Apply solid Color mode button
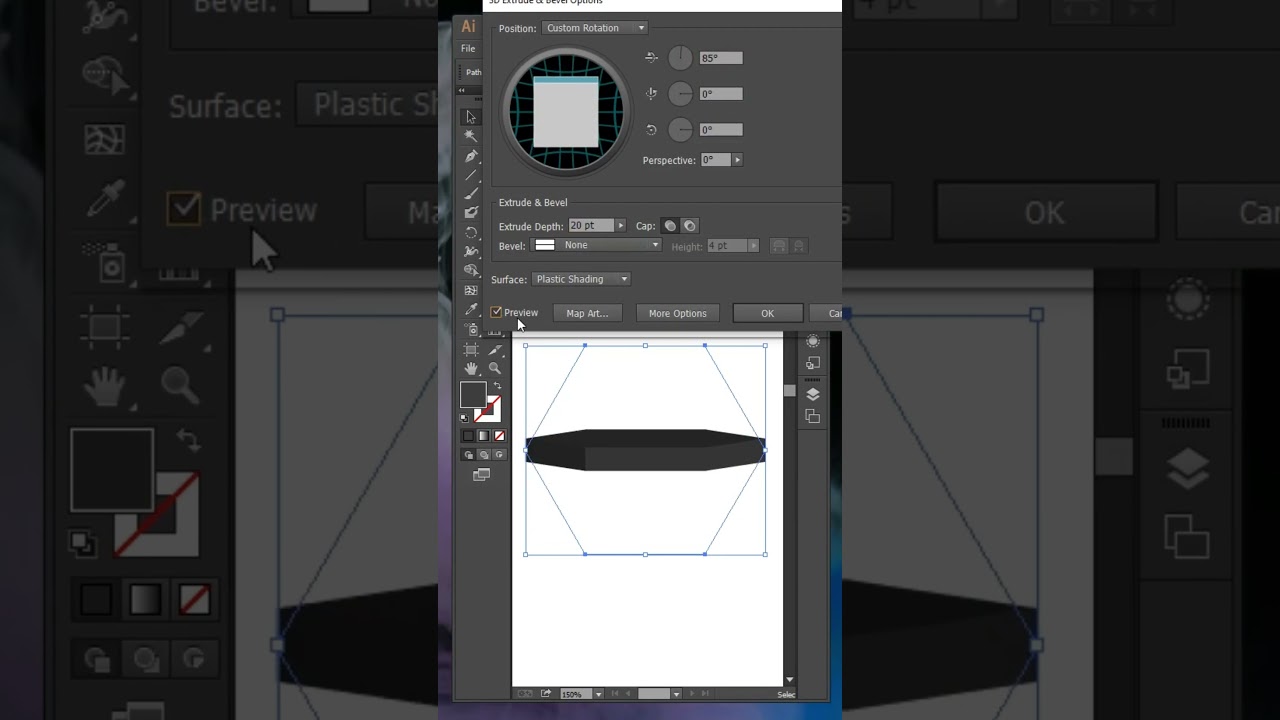 (x=468, y=436)
